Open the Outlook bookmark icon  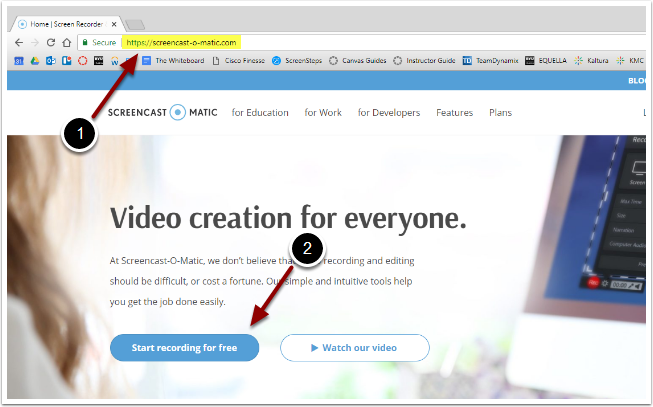pyautogui.click(x=51, y=61)
